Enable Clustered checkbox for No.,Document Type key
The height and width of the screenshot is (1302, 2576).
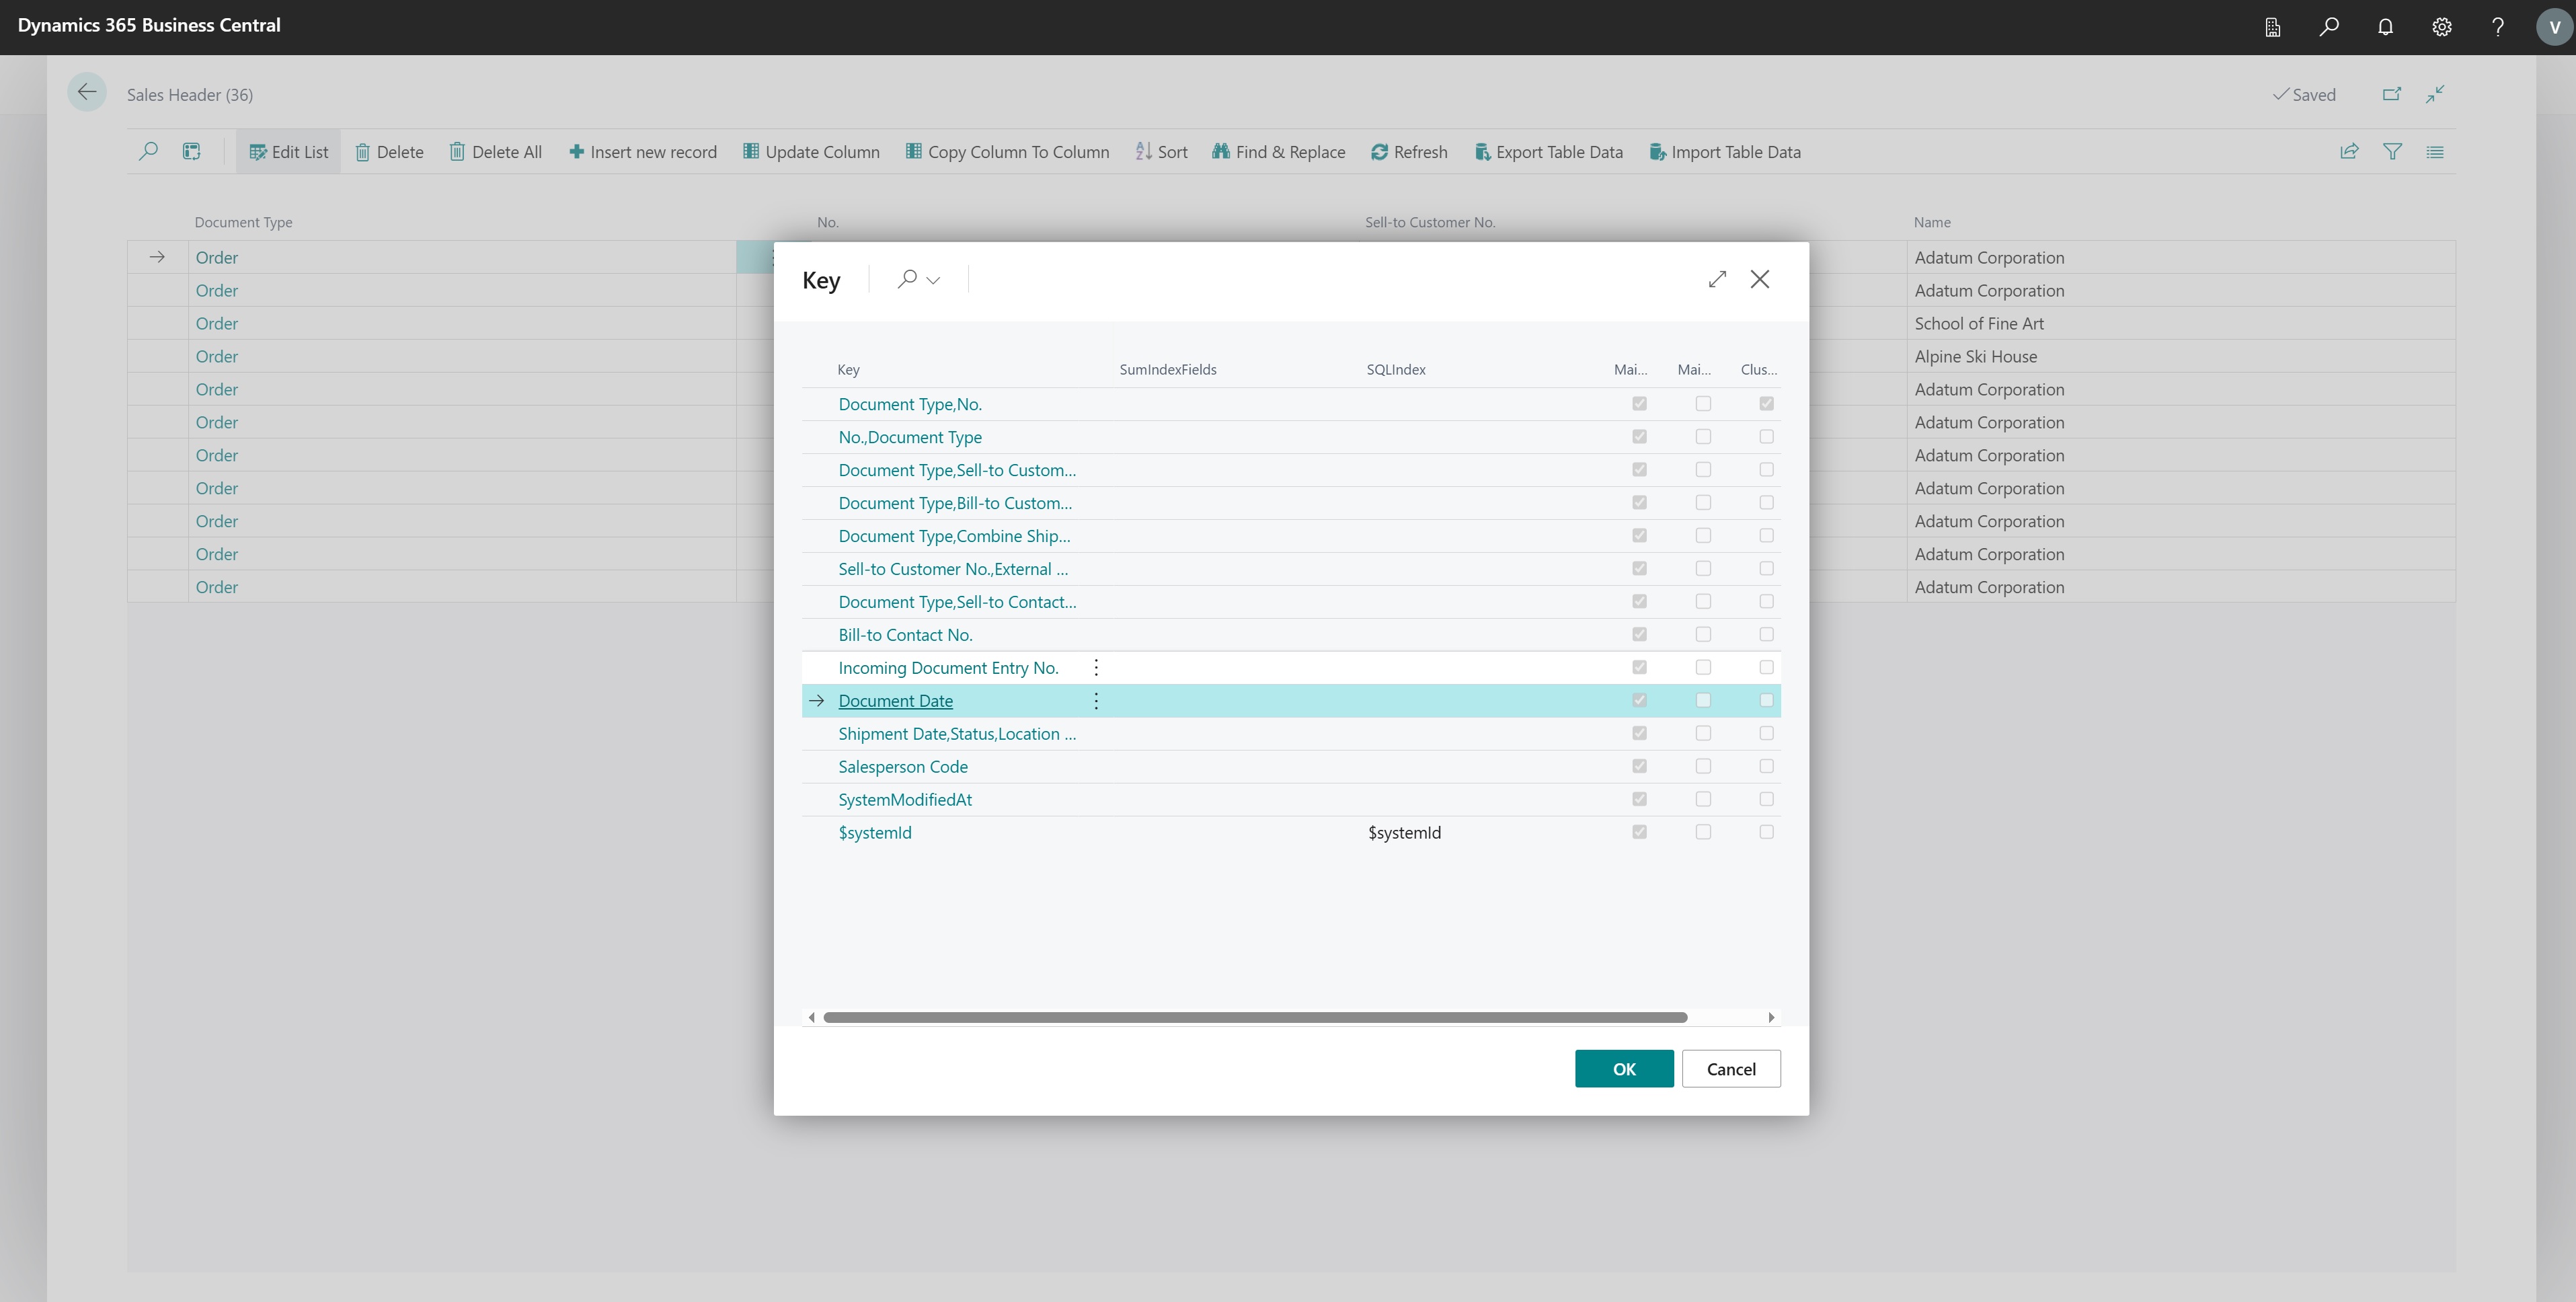[1766, 437]
